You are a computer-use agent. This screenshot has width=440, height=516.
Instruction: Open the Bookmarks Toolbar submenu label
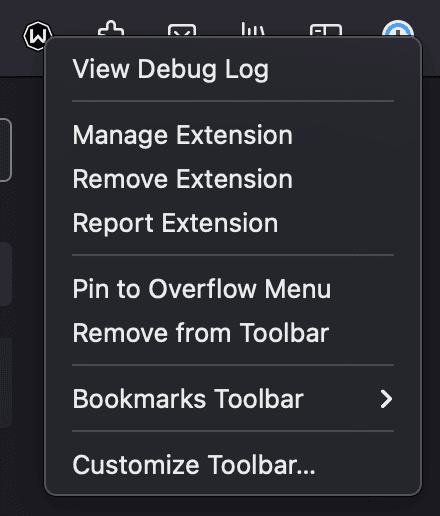(188, 399)
